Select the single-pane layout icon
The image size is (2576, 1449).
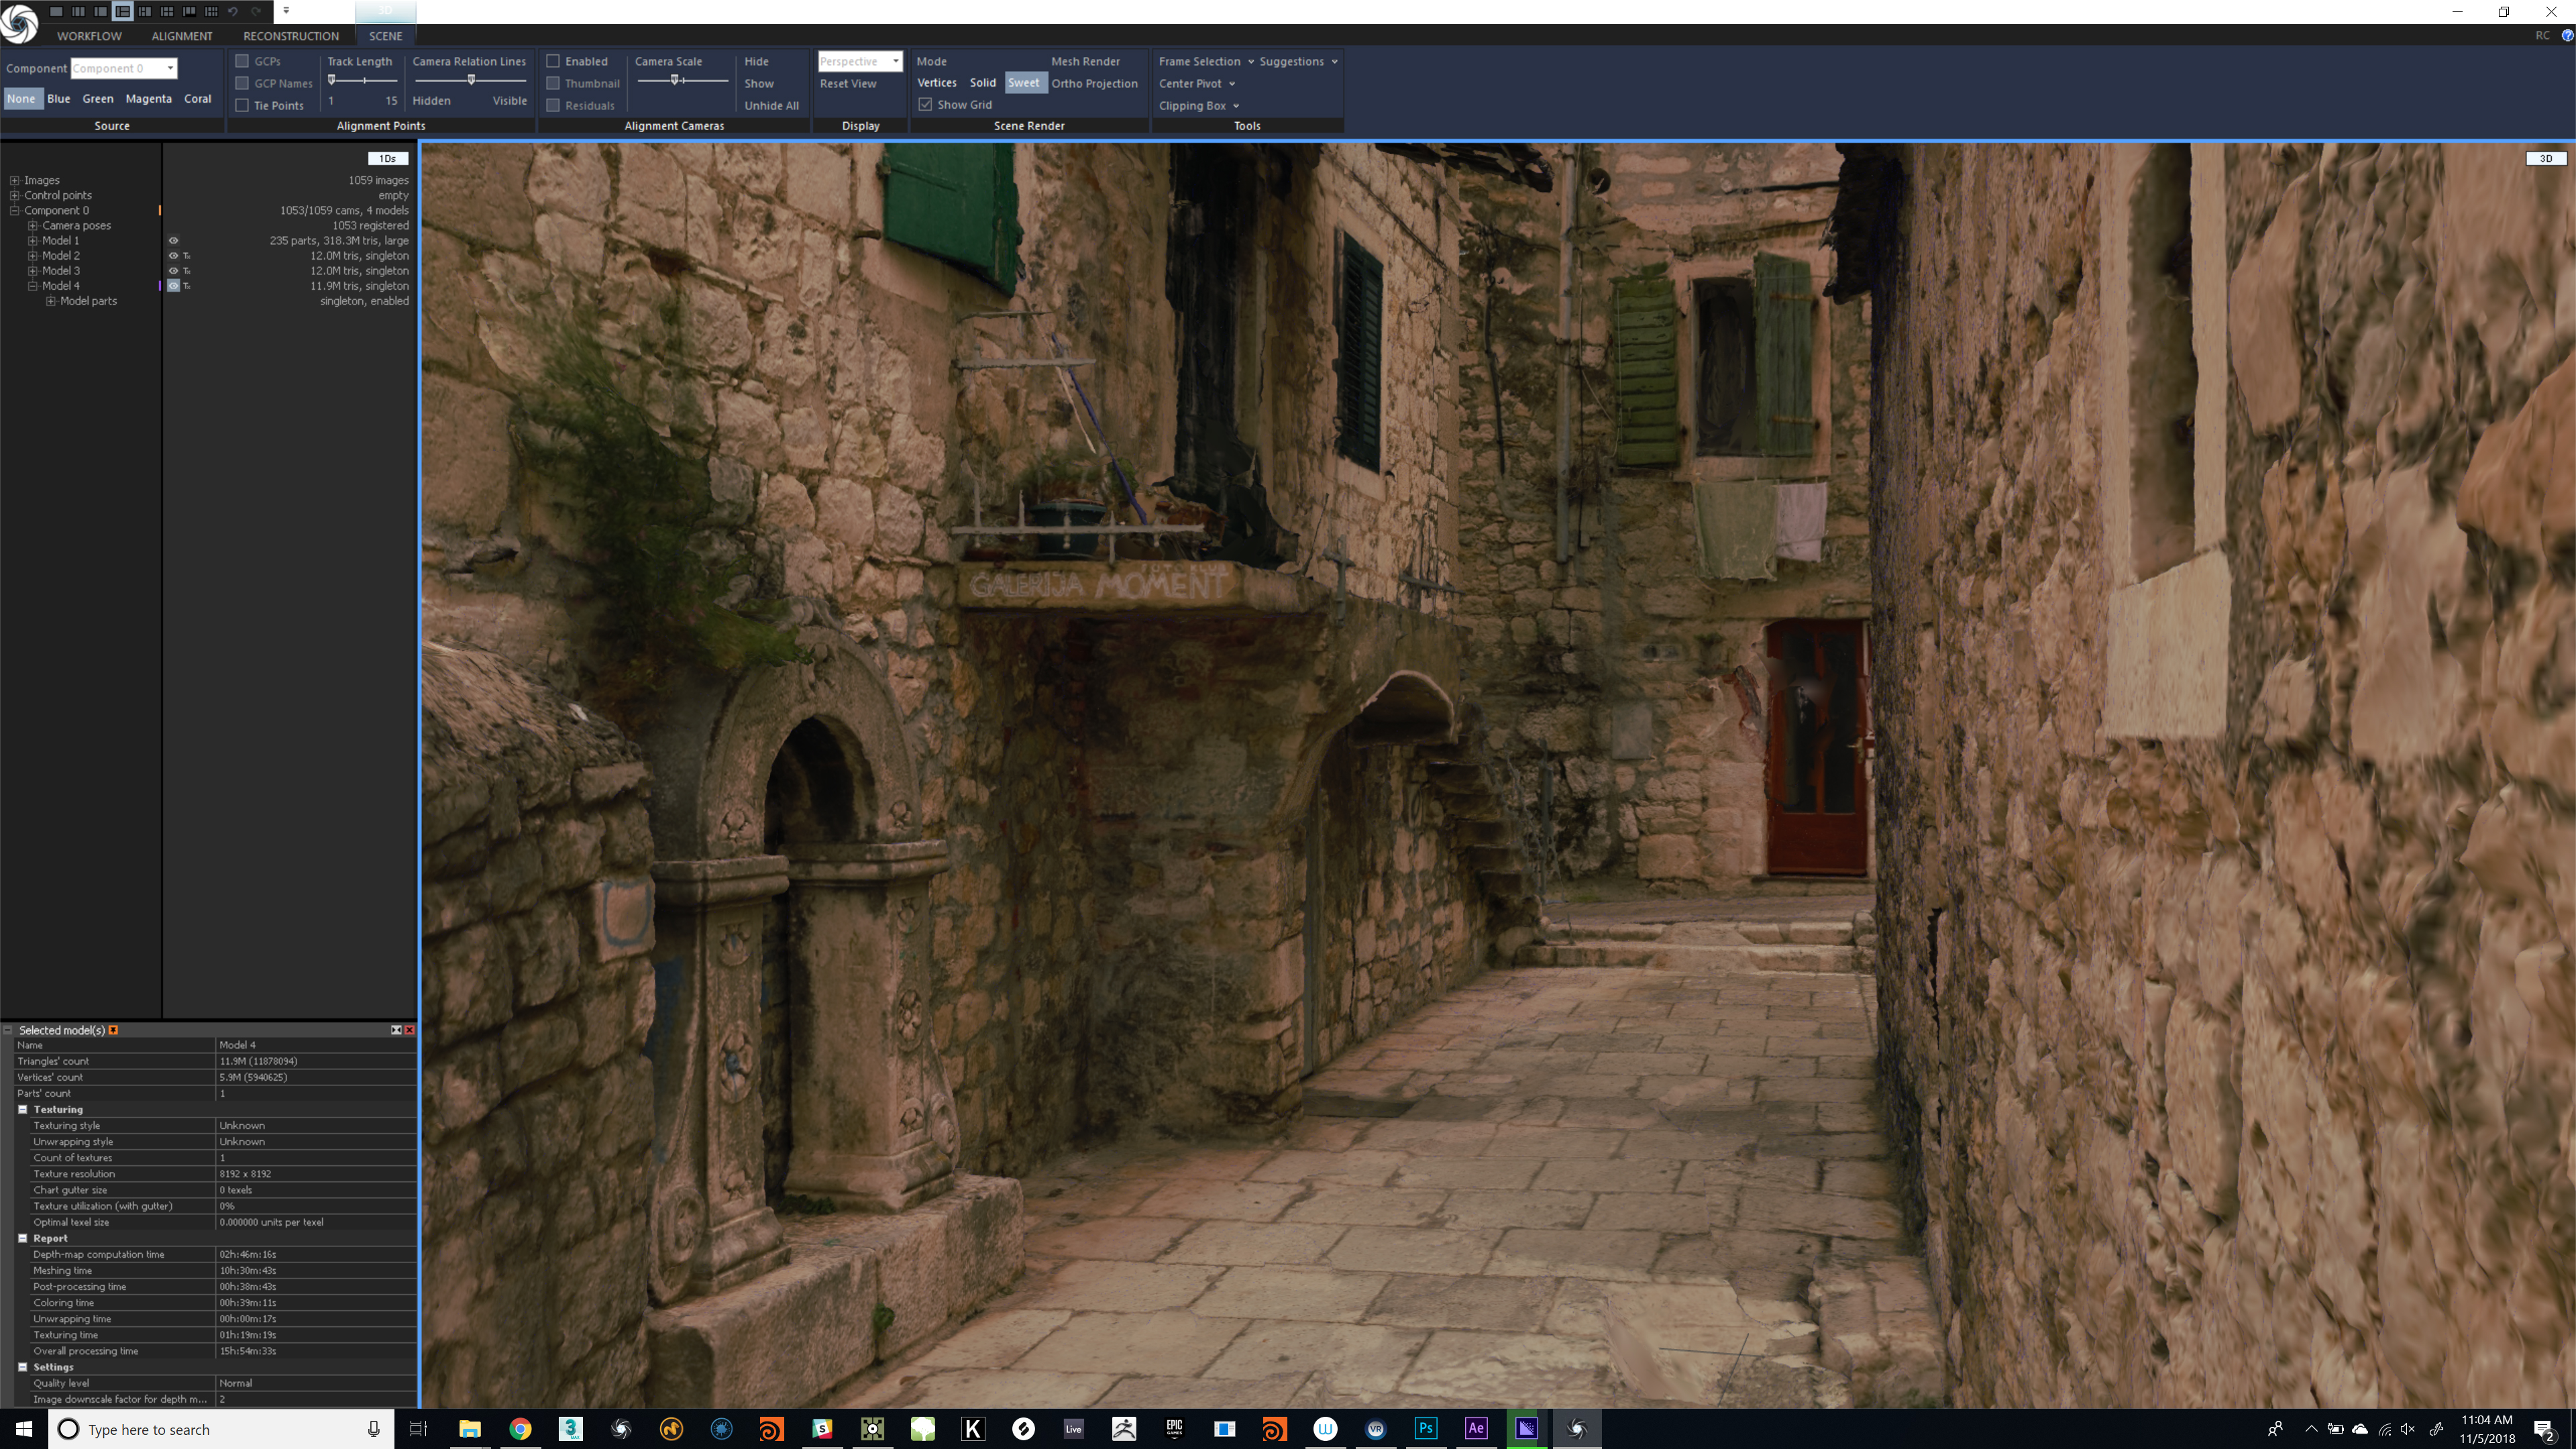[x=56, y=11]
